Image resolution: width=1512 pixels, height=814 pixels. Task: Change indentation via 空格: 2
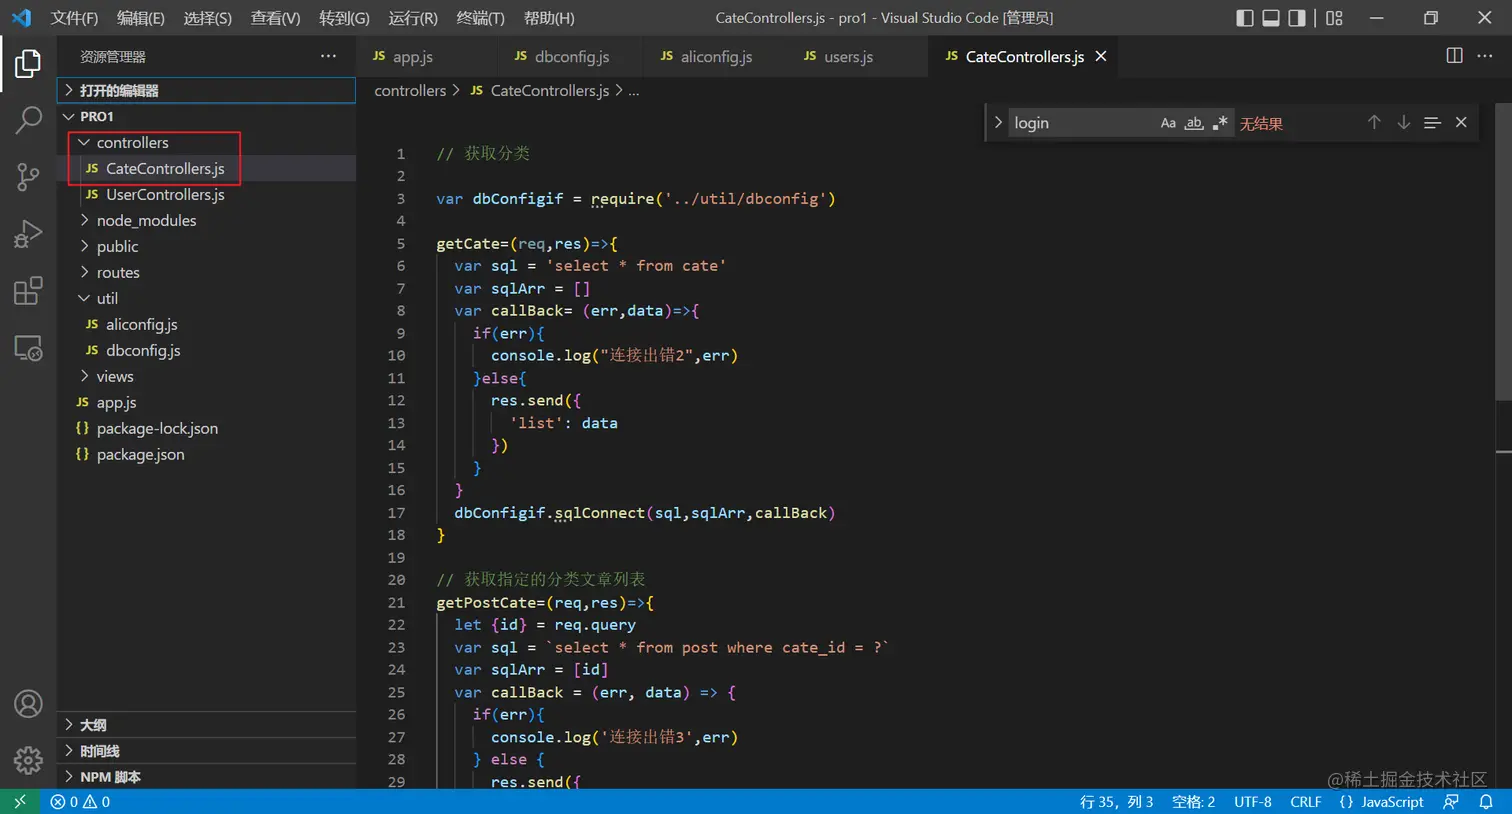pyautogui.click(x=1194, y=802)
